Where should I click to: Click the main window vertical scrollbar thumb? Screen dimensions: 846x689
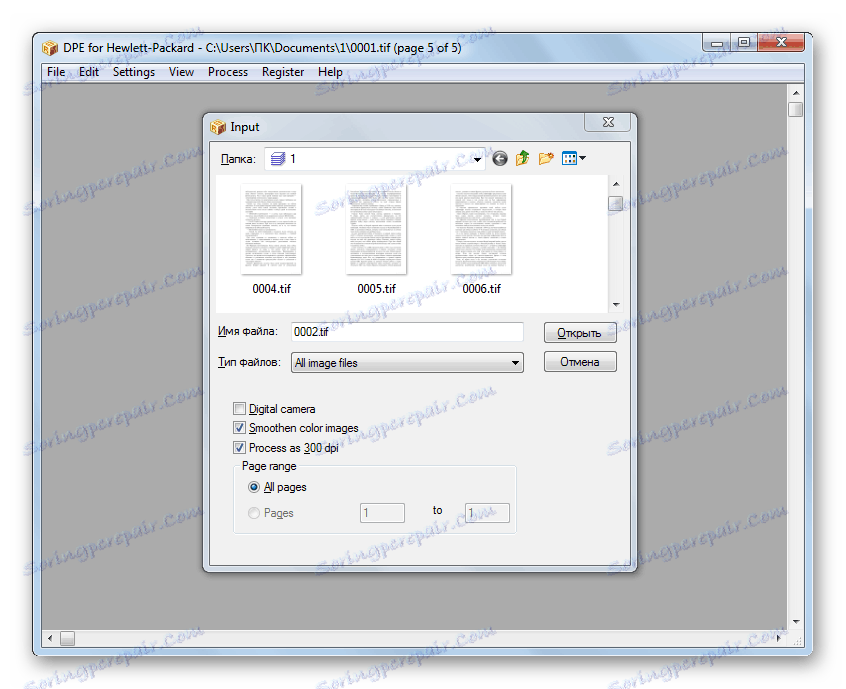[x=796, y=109]
